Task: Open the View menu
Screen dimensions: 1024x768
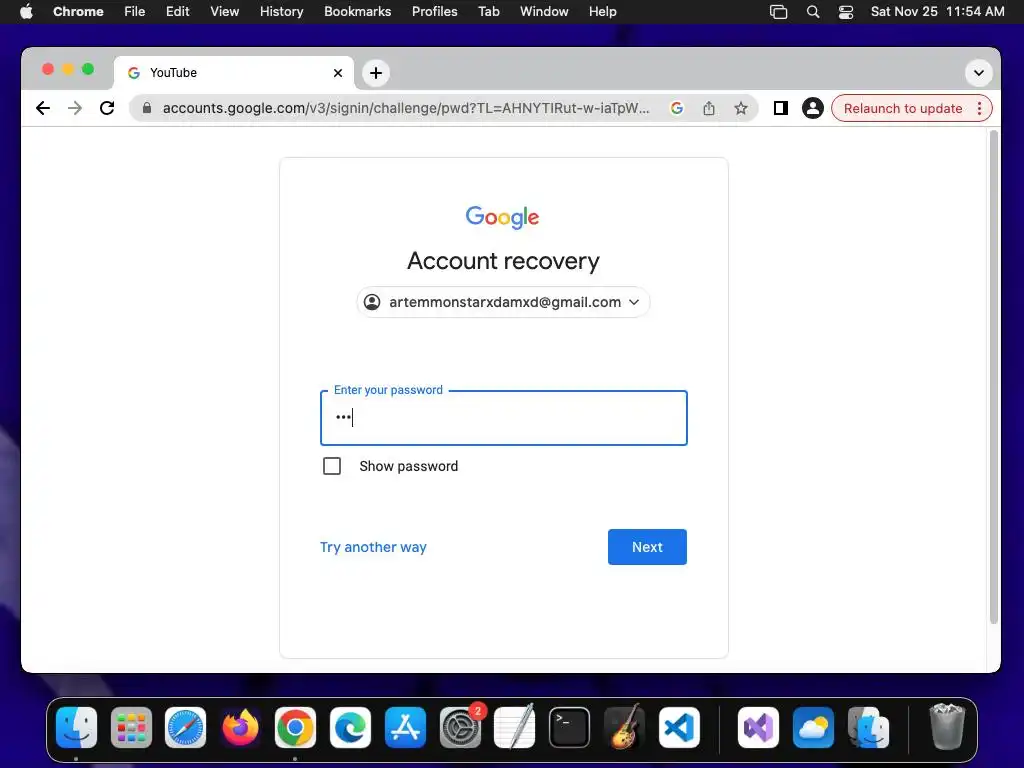Action: 225,12
